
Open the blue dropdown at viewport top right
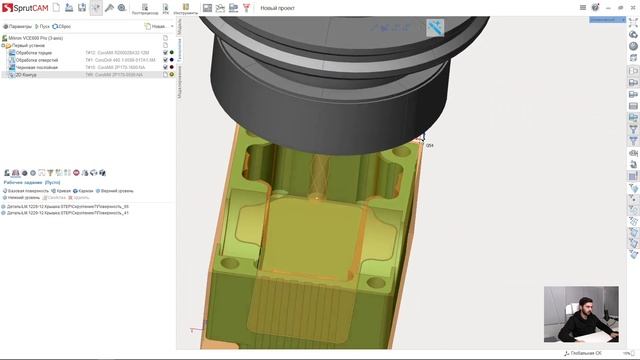click(607, 20)
